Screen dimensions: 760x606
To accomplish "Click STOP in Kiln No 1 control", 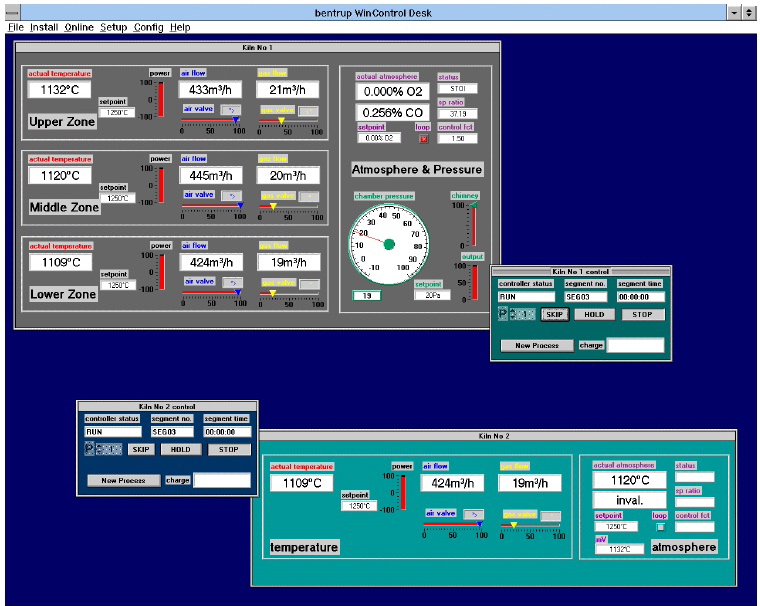I will pos(642,314).
